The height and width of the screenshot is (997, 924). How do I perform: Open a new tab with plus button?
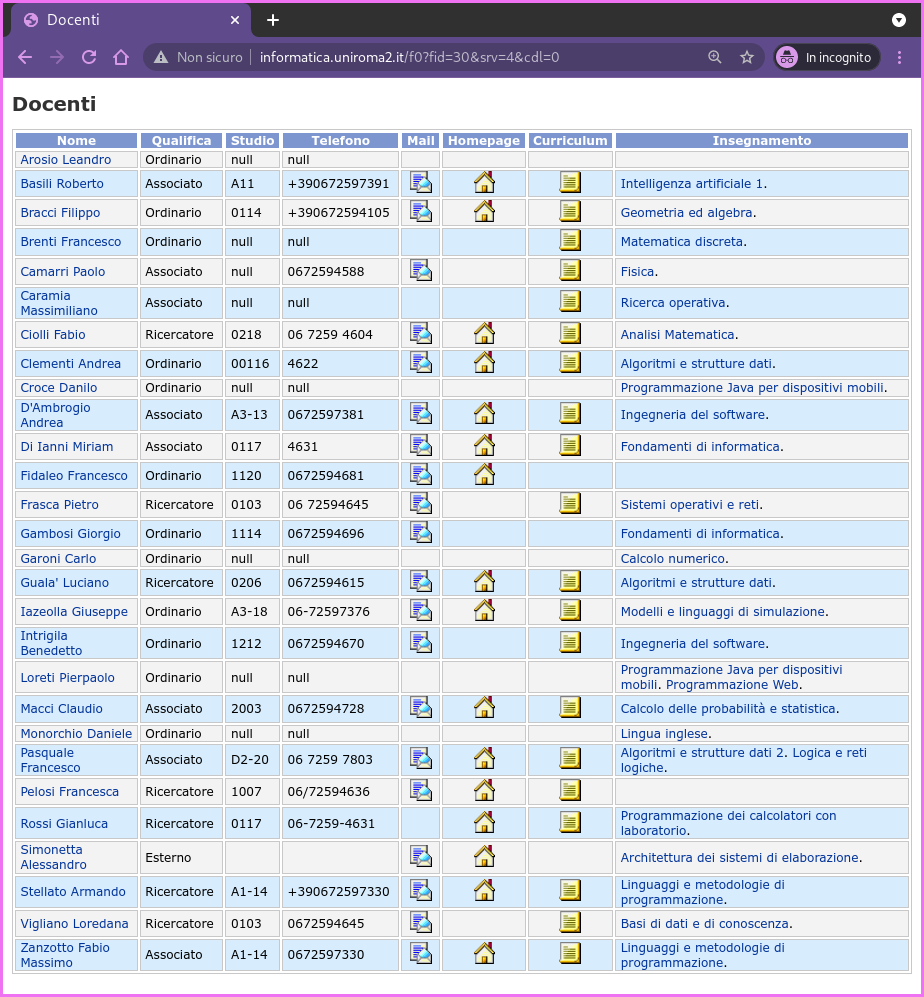(273, 20)
